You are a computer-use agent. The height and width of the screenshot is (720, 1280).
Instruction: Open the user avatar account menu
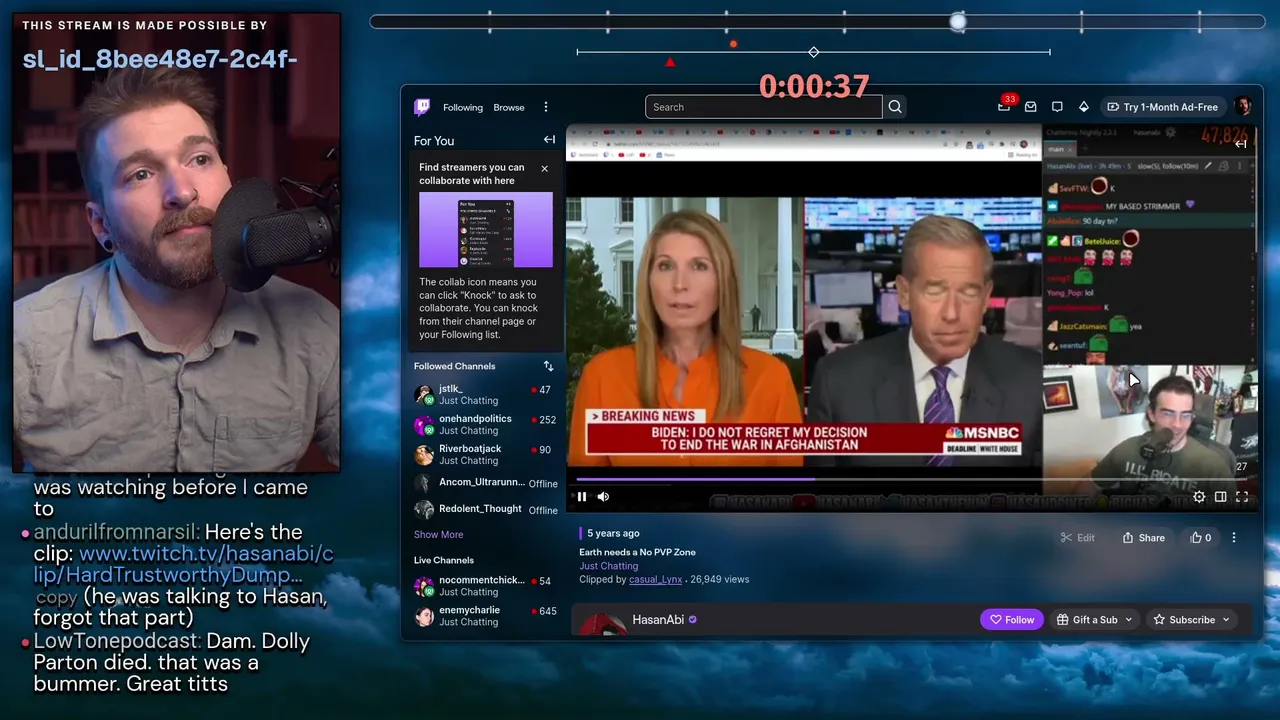(x=1243, y=107)
